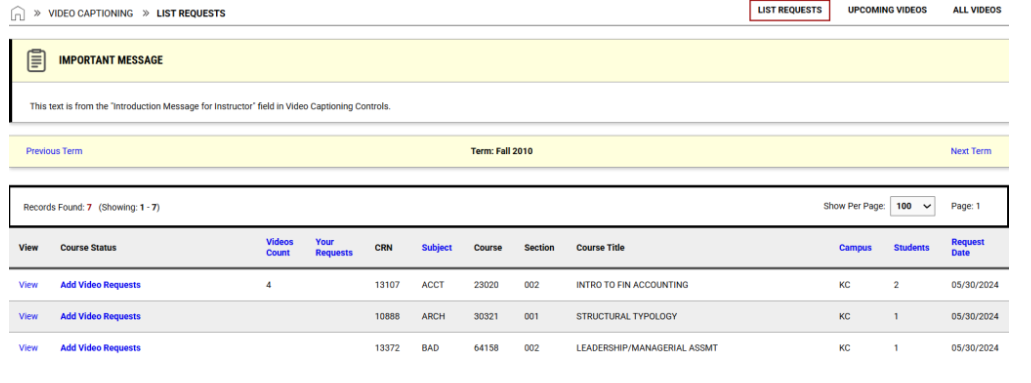This screenshot has height=383, width=1031.
Task: Add Video Requests for Leadership/Managerial Assmt
Action: tap(101, 348)
